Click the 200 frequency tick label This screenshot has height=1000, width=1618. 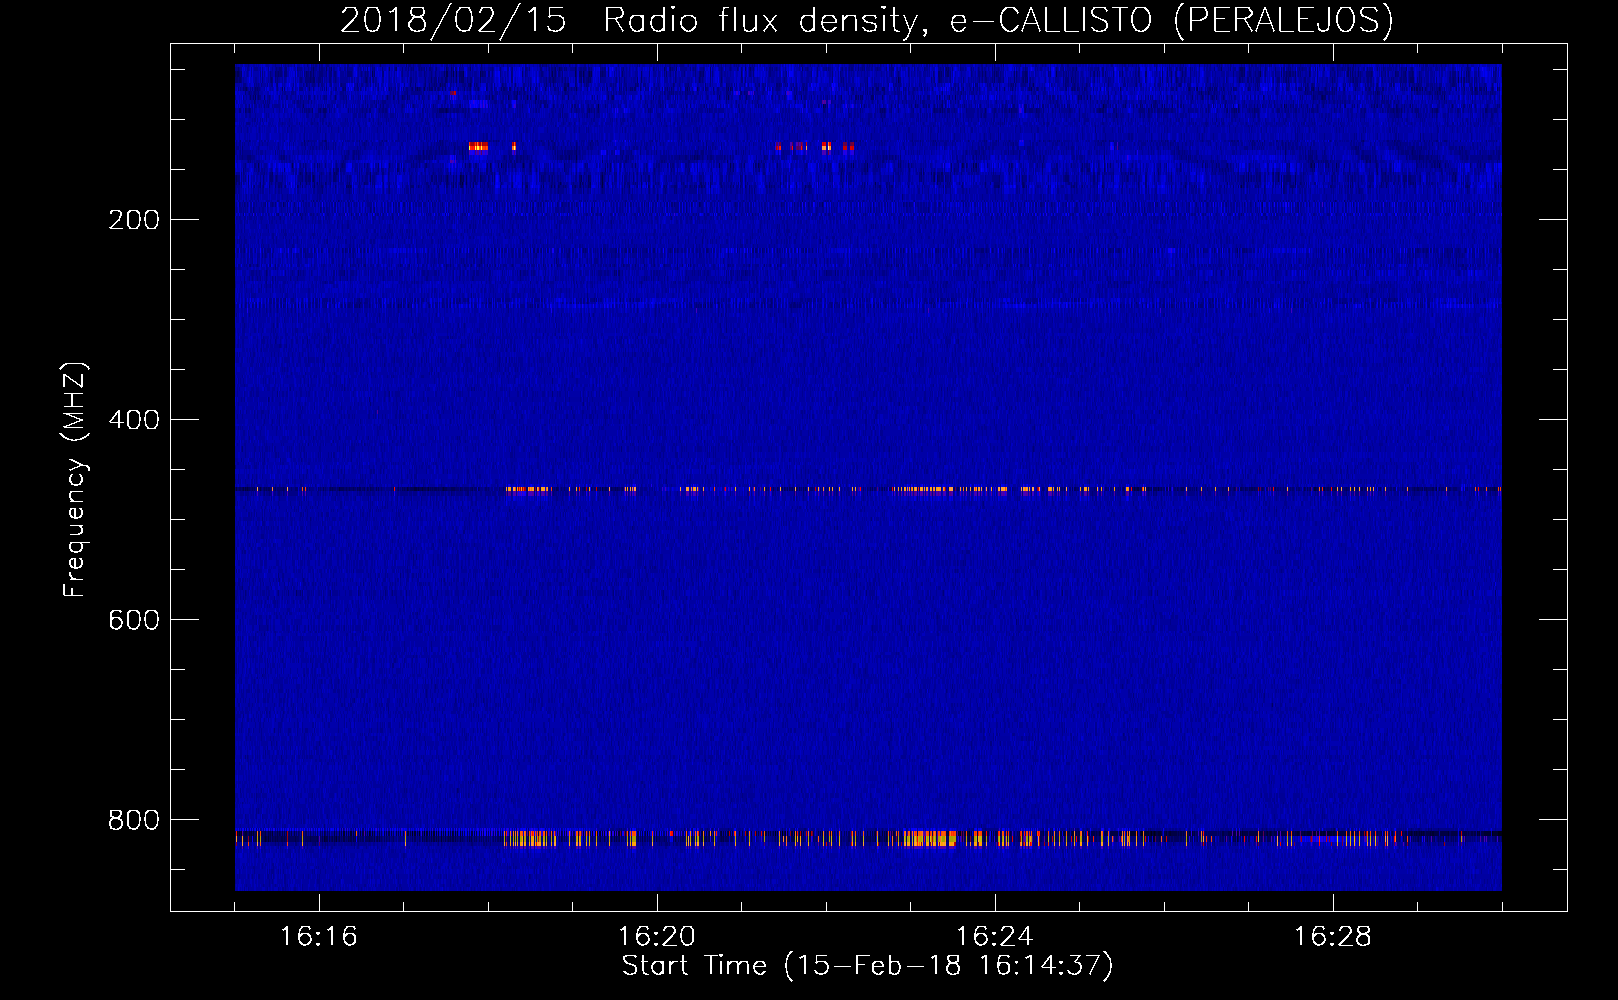tap(134, 220)
